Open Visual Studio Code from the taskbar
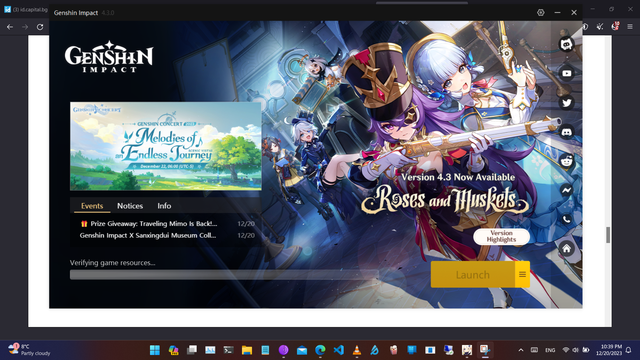The image size is (640, 360). tap(339, 350)
